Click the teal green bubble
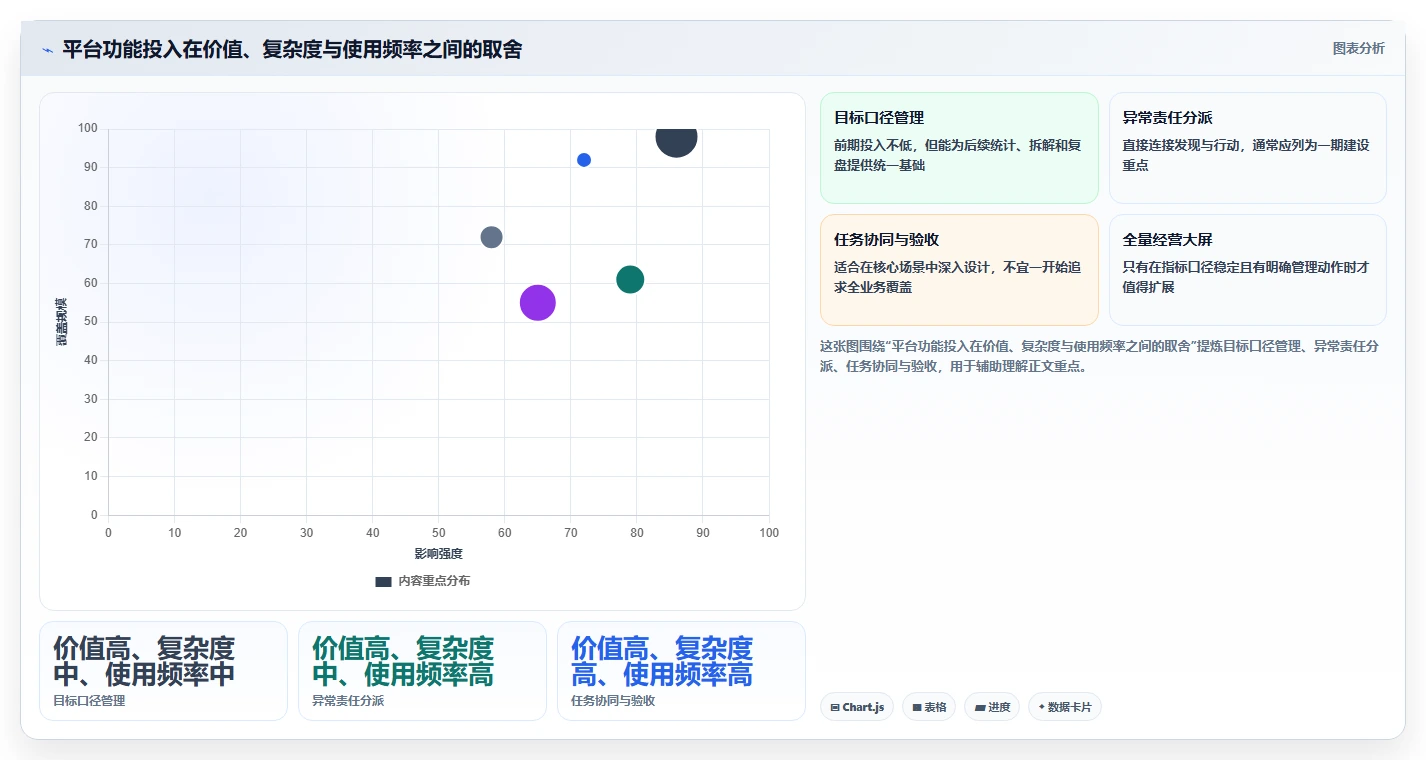This screenshot has height=760, width=1426. click(x=630, y=279)
